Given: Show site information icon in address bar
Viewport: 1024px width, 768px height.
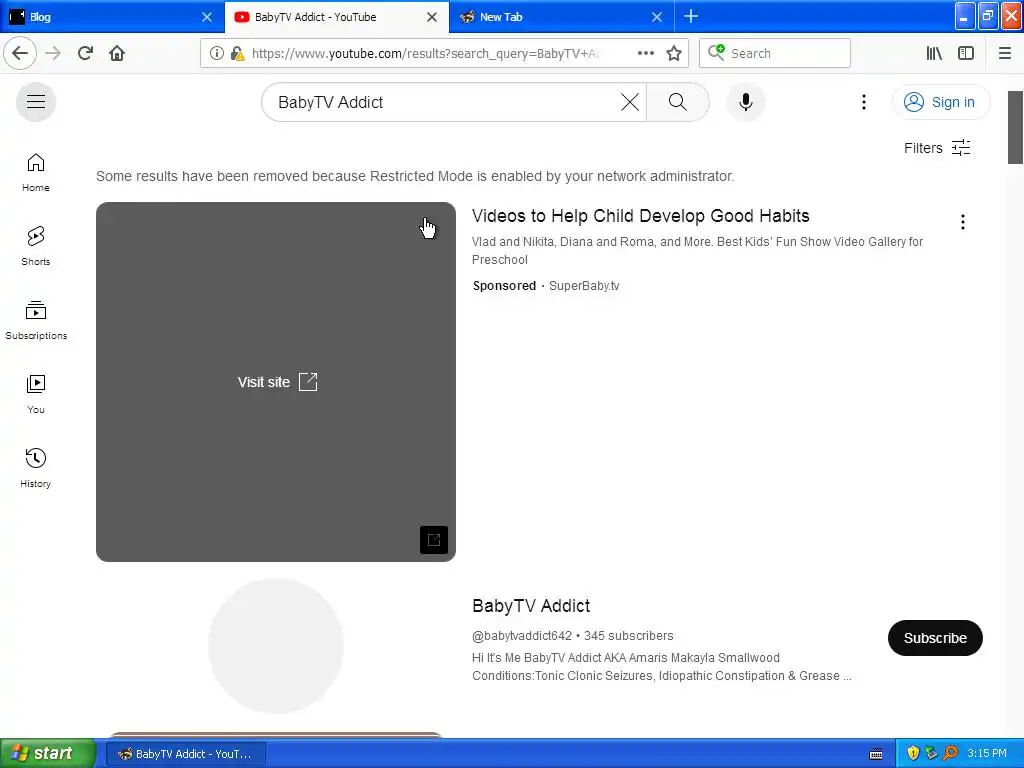Looking at the screenshot, I should [216, 53].
